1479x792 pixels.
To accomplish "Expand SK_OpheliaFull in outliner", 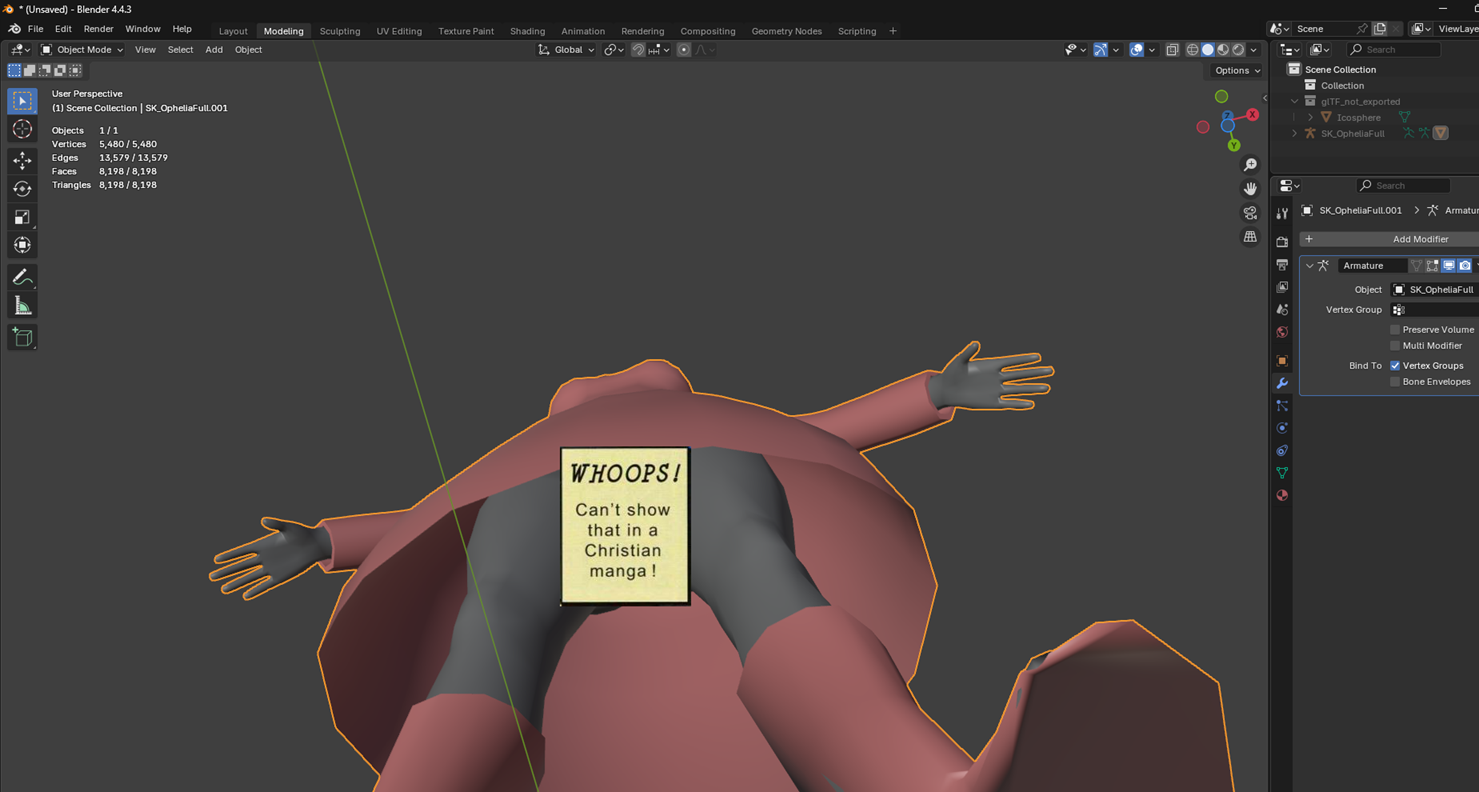I will pos(1295,133).
